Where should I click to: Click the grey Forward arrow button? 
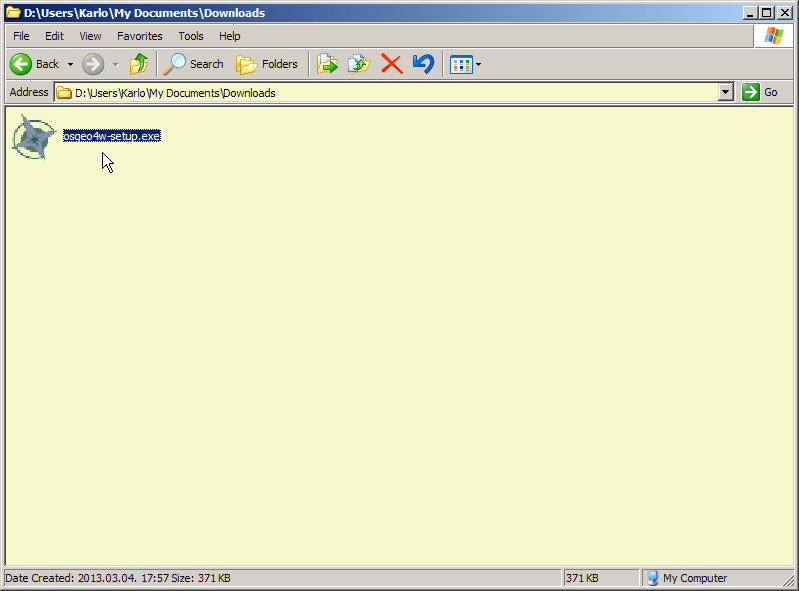[x=93, y=64]
